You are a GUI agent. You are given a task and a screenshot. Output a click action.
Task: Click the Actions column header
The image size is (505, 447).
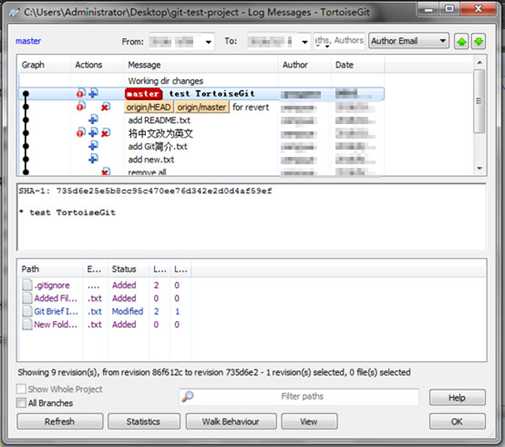(x=88, y=65)
